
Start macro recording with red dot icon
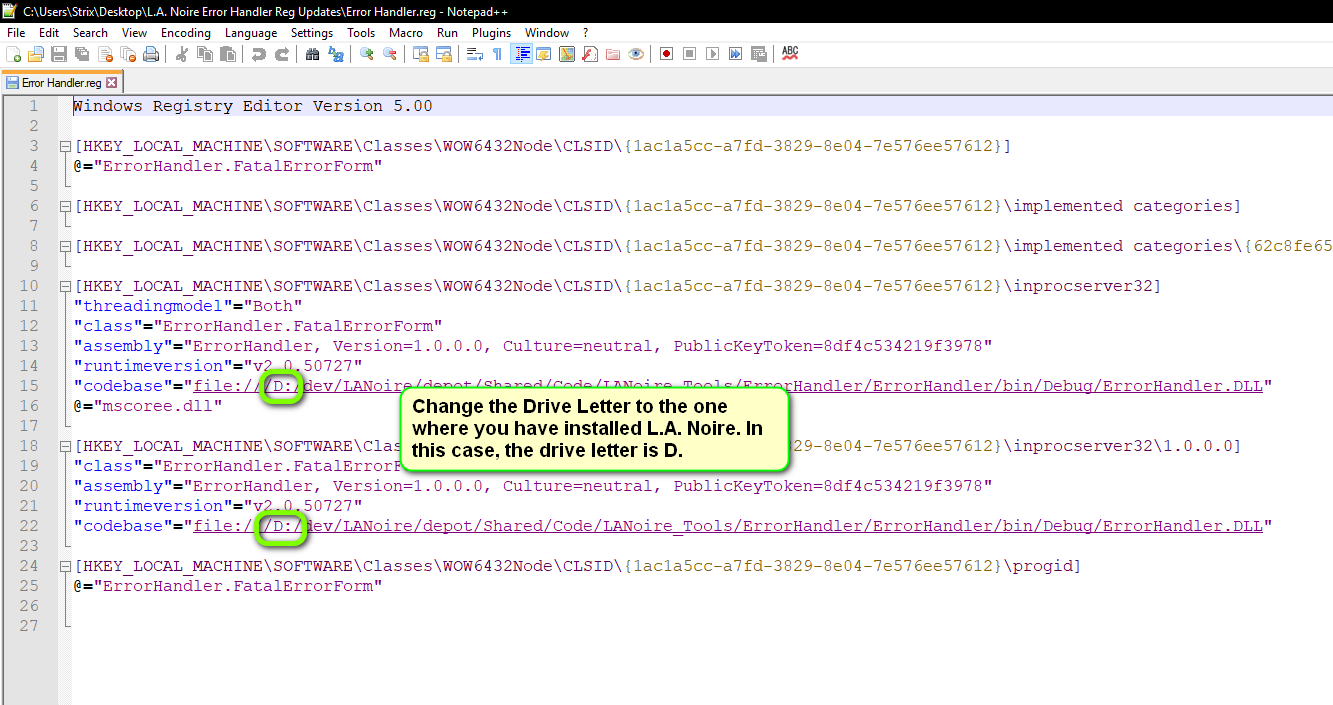pos(666,54)
